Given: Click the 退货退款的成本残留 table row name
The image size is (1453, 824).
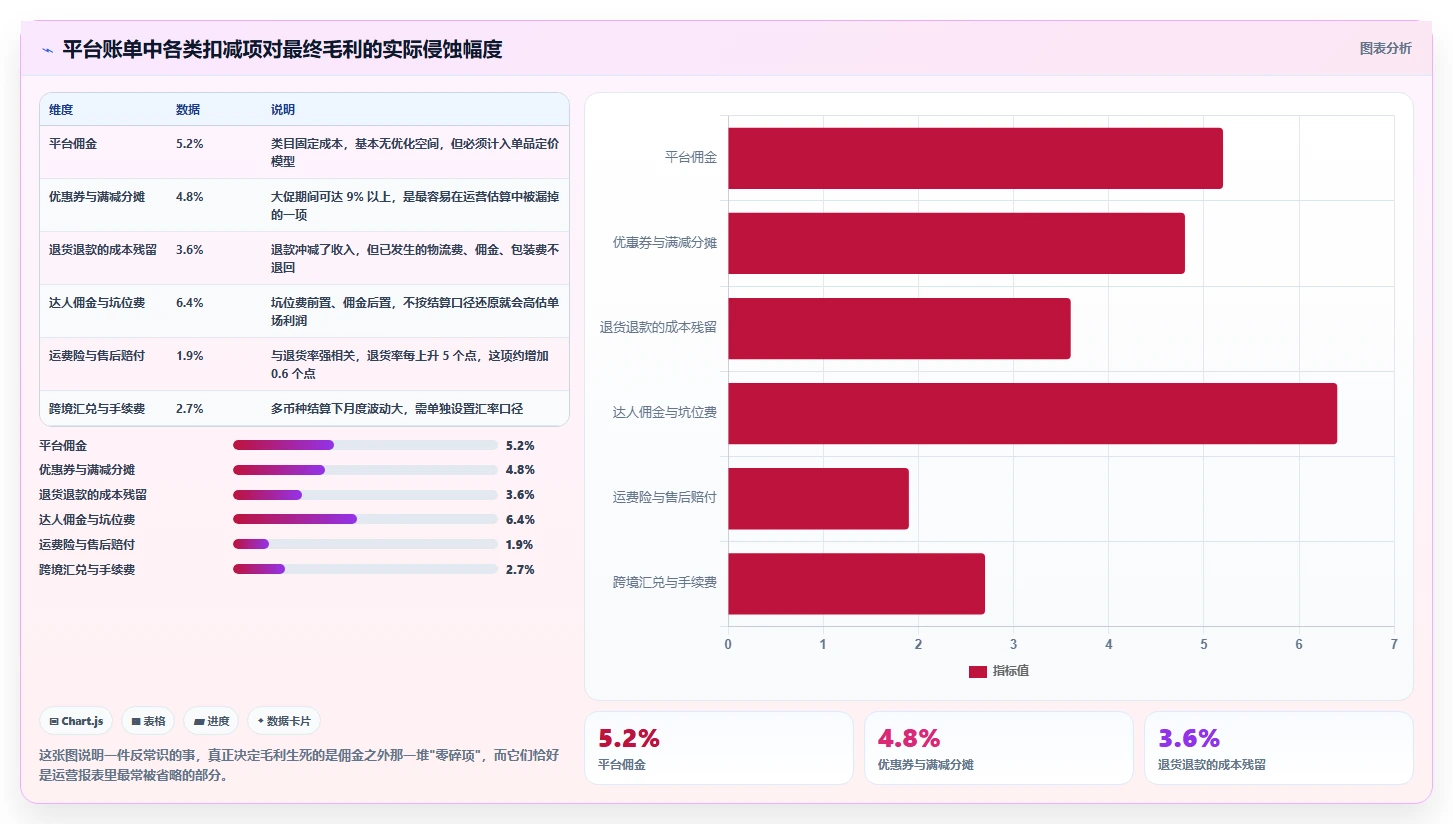Looking at the screenshot, I should (x=103, y=250).
